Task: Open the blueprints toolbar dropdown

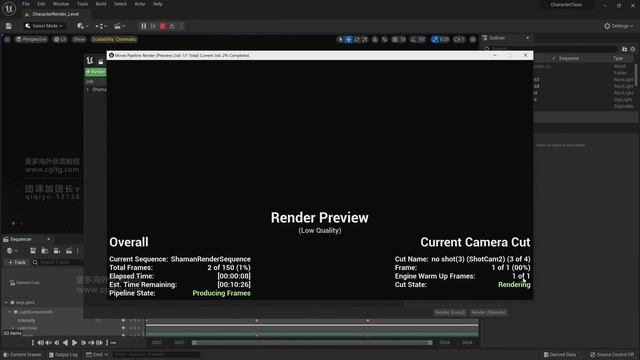Action: coord(101,26)
